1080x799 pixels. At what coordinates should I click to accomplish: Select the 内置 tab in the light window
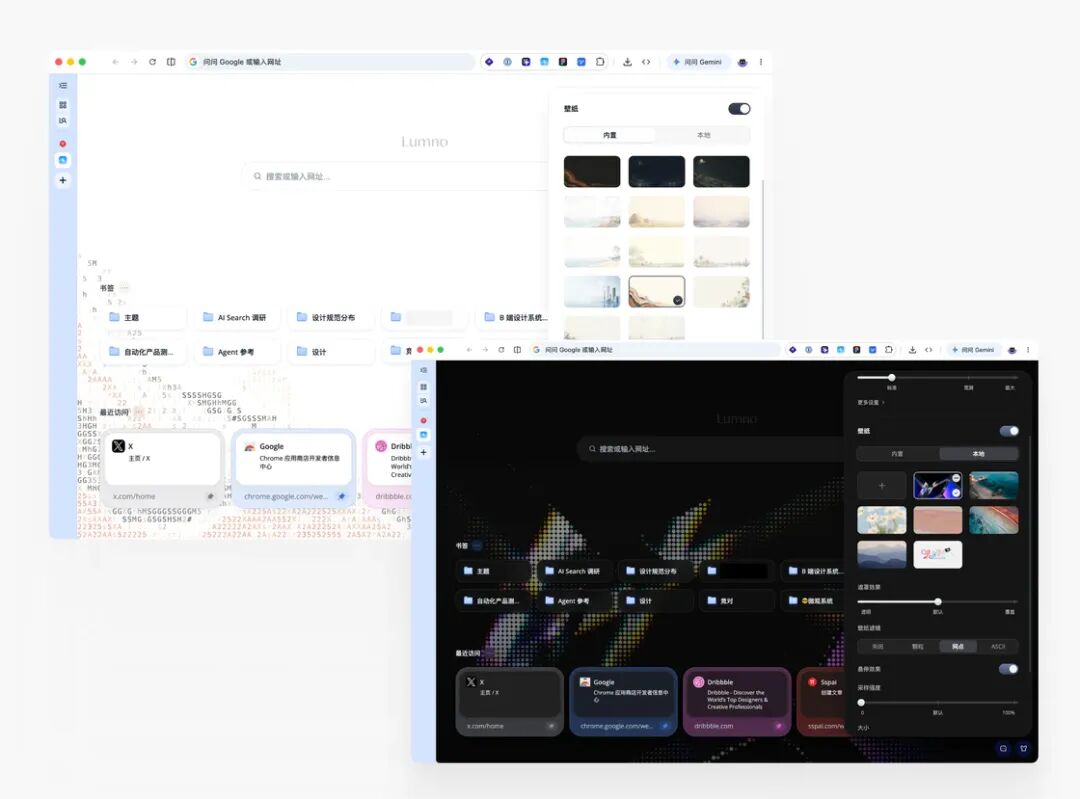point(610,135)
